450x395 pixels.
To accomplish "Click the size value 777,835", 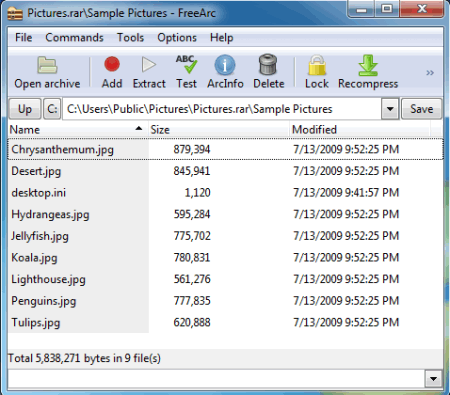I will [192, 301].
